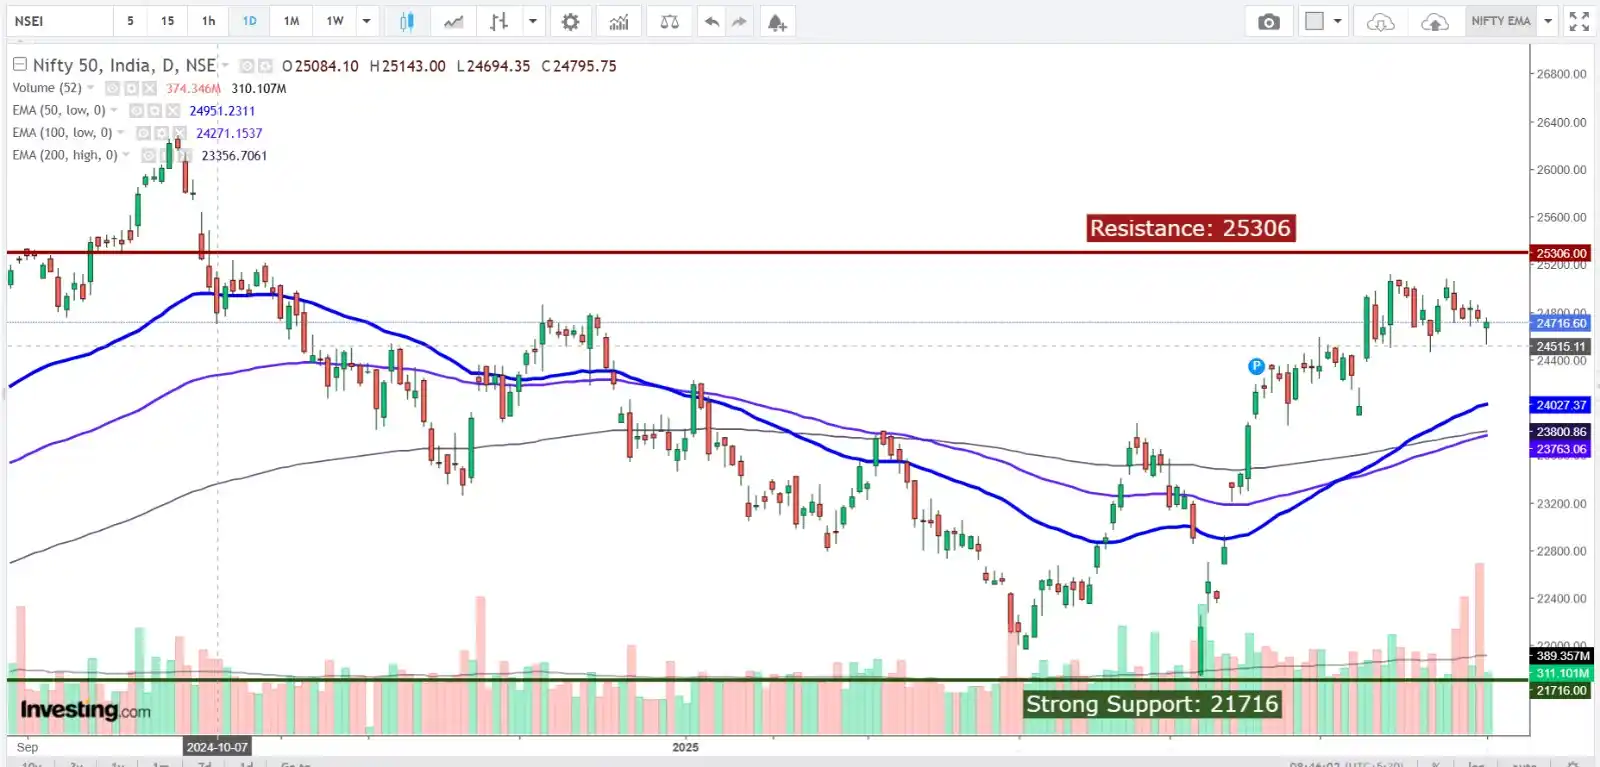Click the 25306.00 red price label
The width and height of the screenshot is (1600, 767).
click(x=1561, y=253)
